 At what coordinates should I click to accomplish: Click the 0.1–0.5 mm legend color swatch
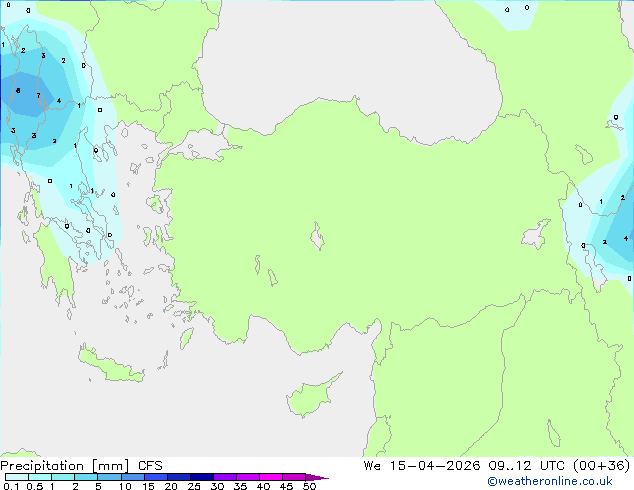[x=17, y=477]
